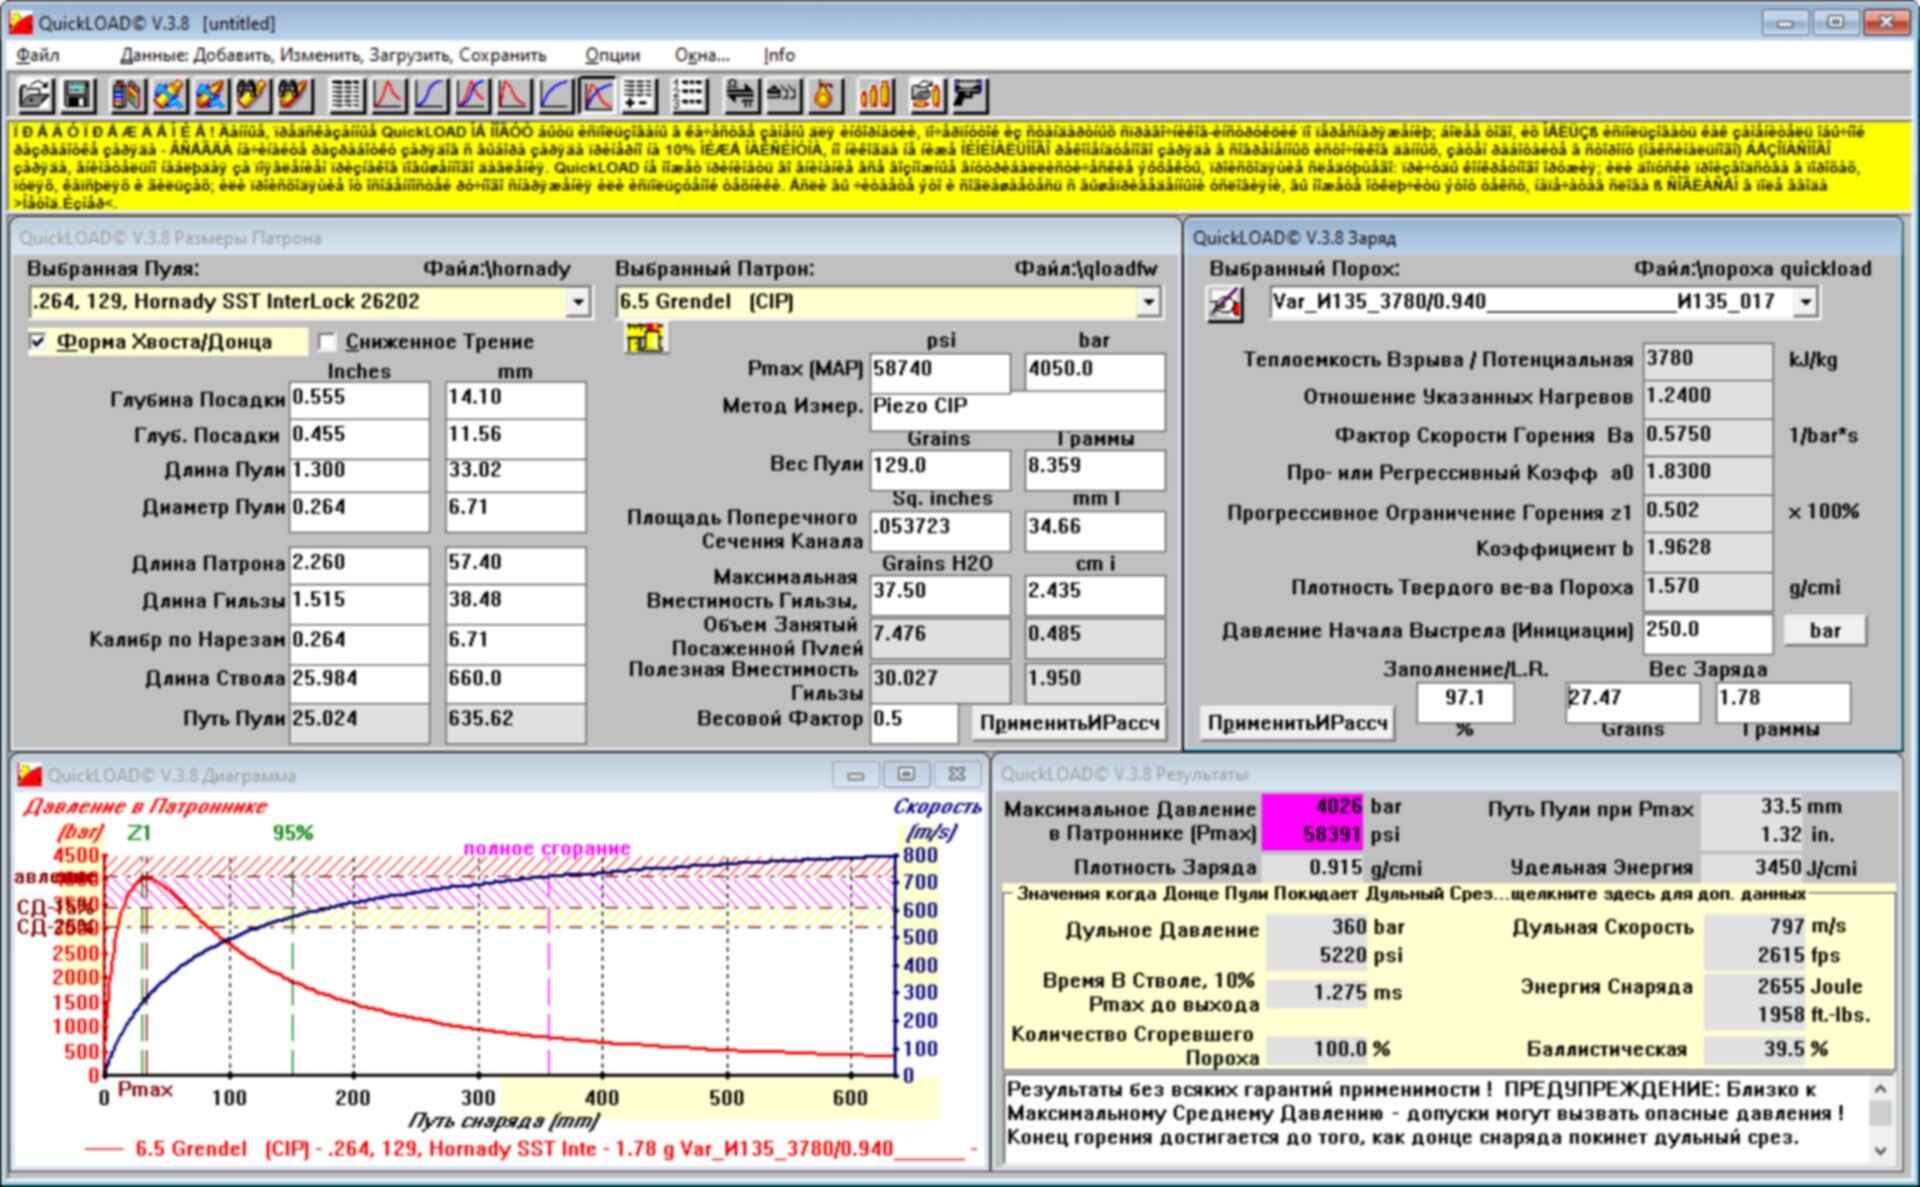Click ПрименитьИРассч in the cartridge dimensions panel

(x=1069, y=723)
